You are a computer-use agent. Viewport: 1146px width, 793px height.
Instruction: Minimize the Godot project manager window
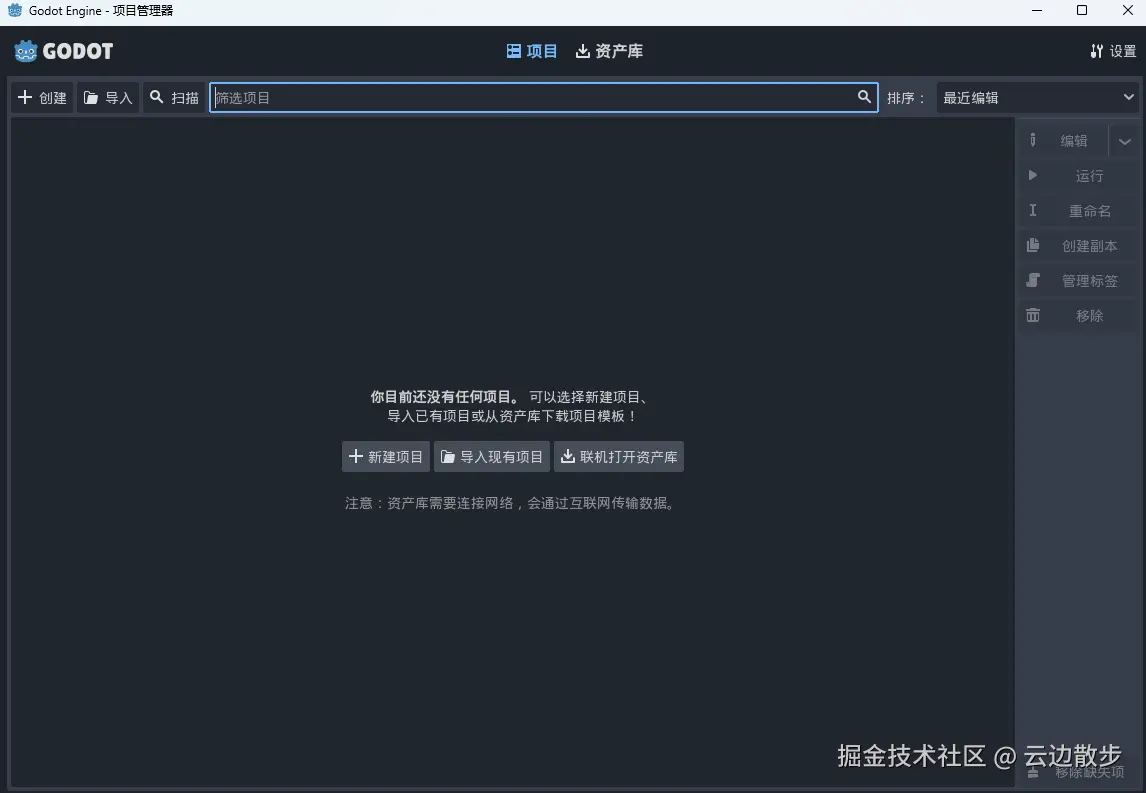tap(1036, 10)
